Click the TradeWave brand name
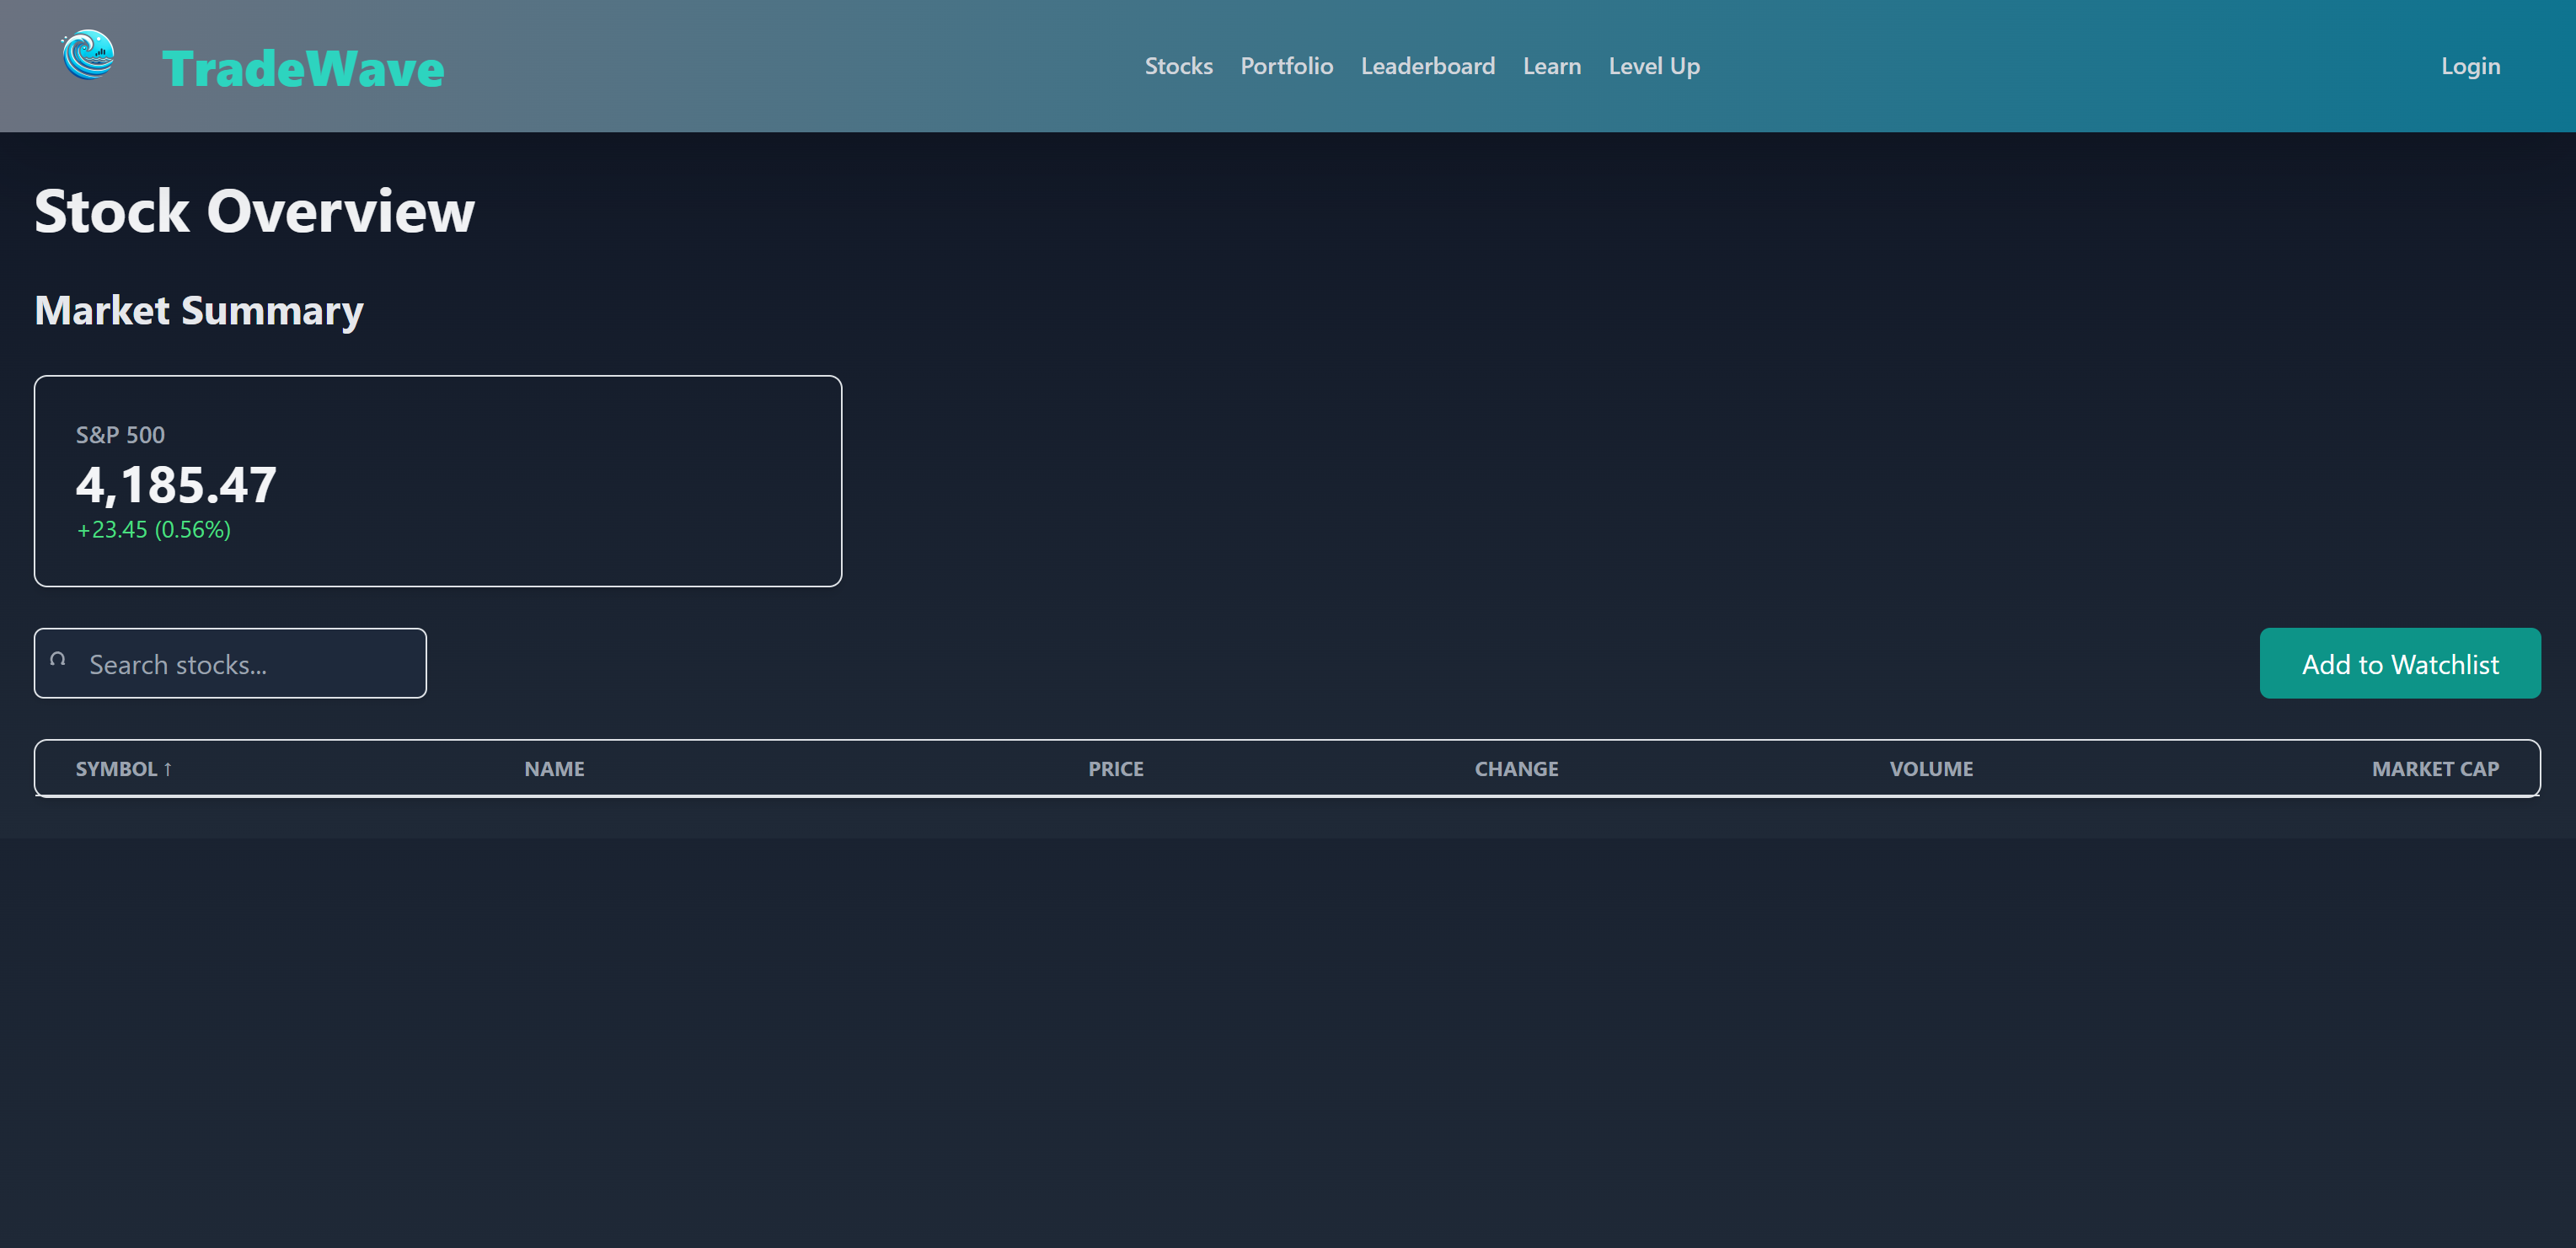2576x1248 pixels. click(302, 68)
